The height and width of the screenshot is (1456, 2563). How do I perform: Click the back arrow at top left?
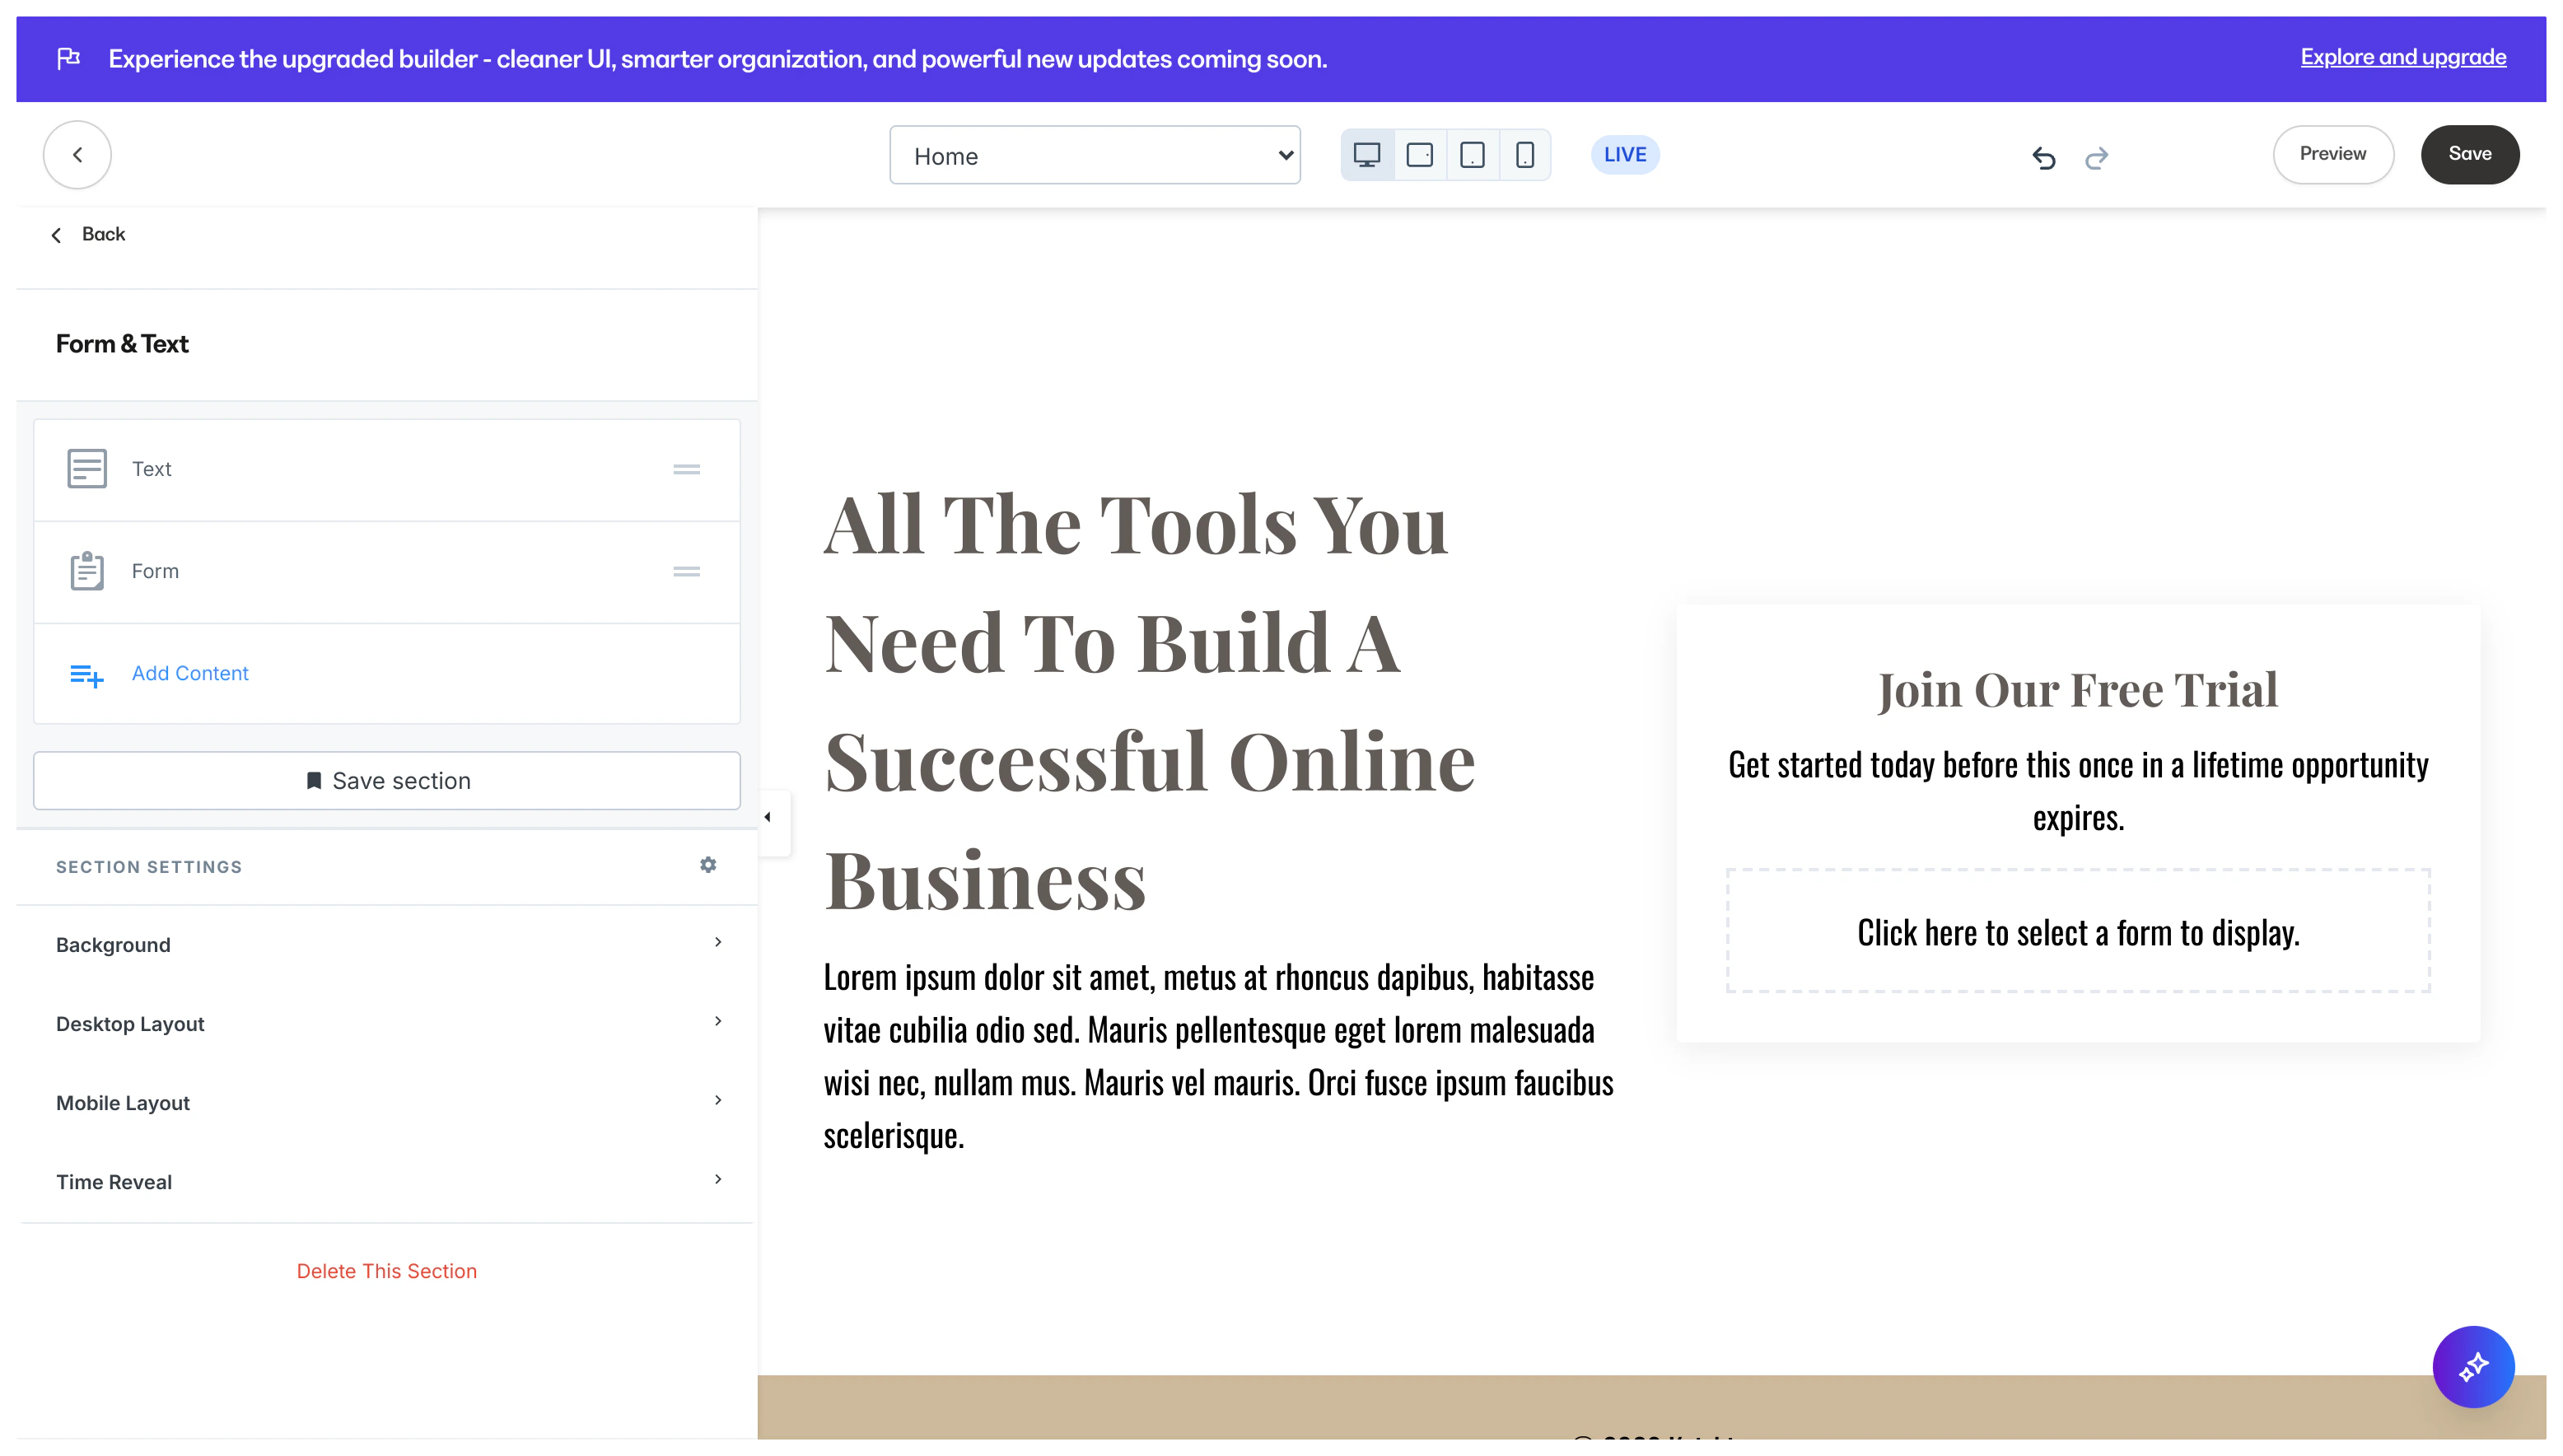click(76, 154)
